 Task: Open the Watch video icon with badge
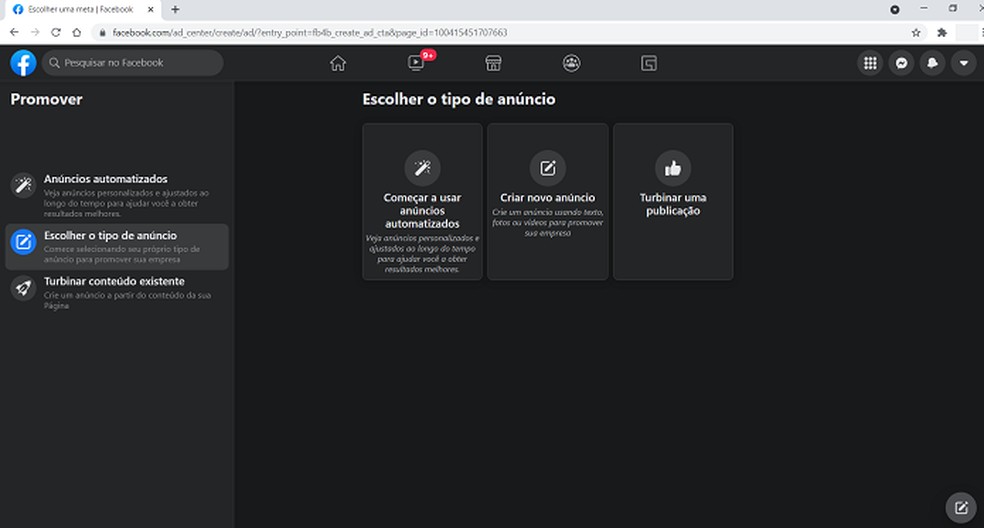[416, 63]
